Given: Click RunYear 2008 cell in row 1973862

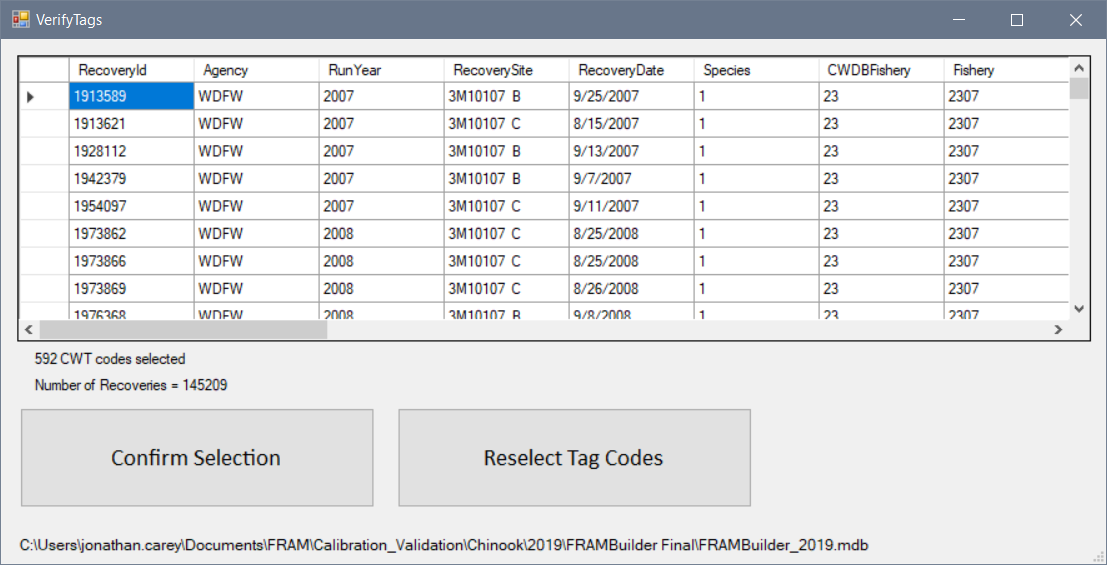Looking at the screenshot, I should 381,234.
